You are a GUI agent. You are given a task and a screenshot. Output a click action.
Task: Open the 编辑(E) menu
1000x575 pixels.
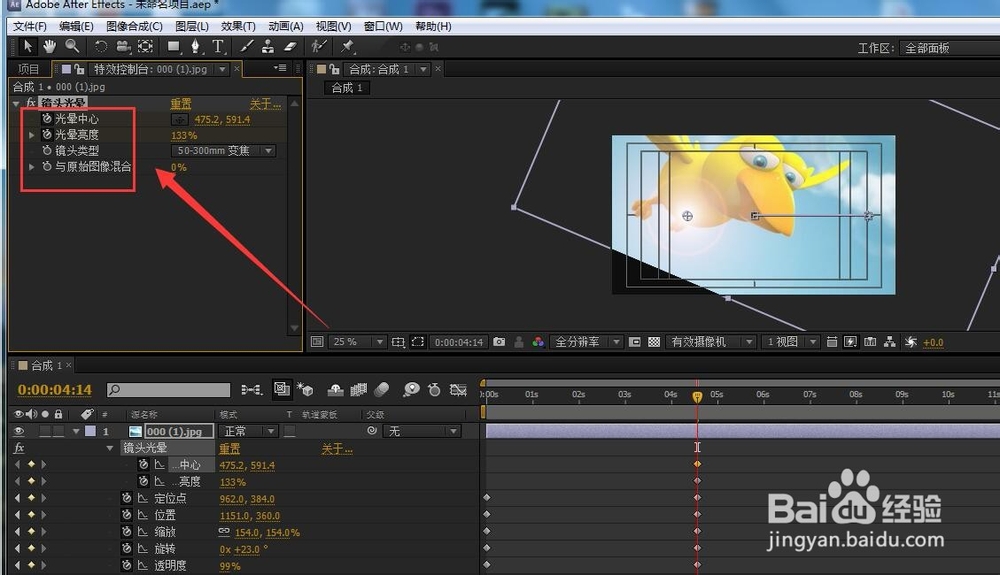tap(76, 26)
